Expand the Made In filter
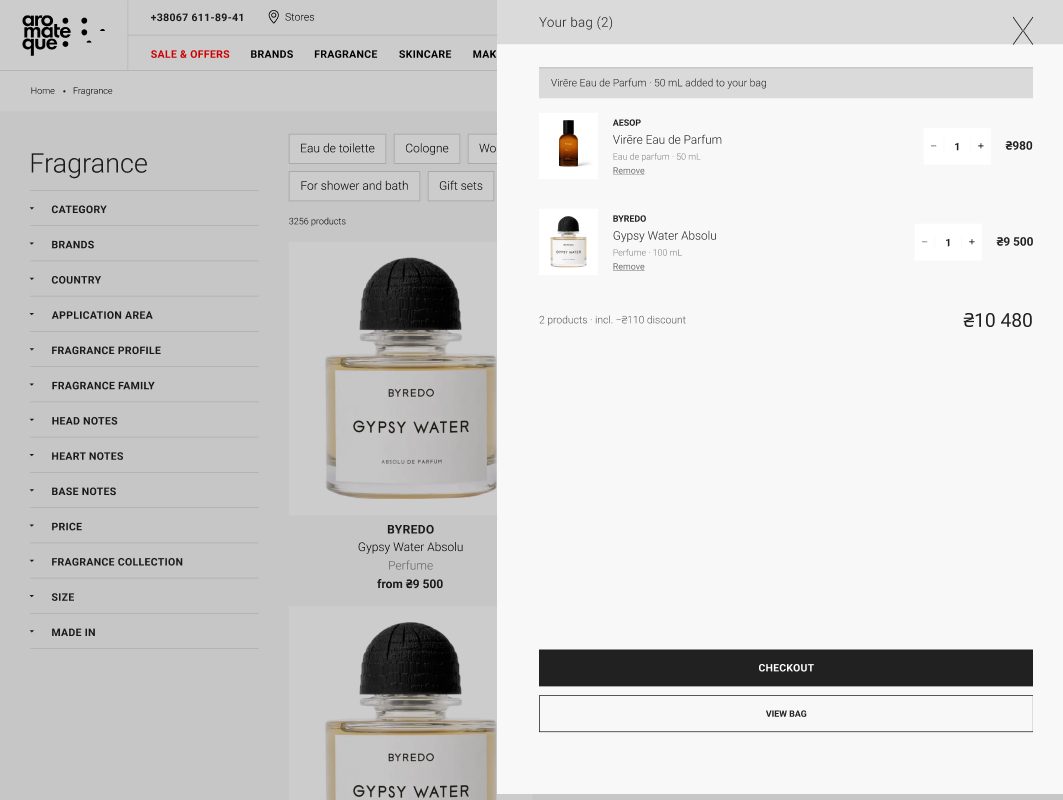 pos(144,633)
